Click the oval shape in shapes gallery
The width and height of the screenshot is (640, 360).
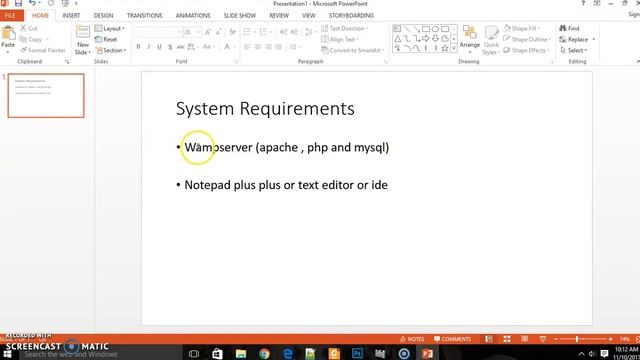coord(435,29)
